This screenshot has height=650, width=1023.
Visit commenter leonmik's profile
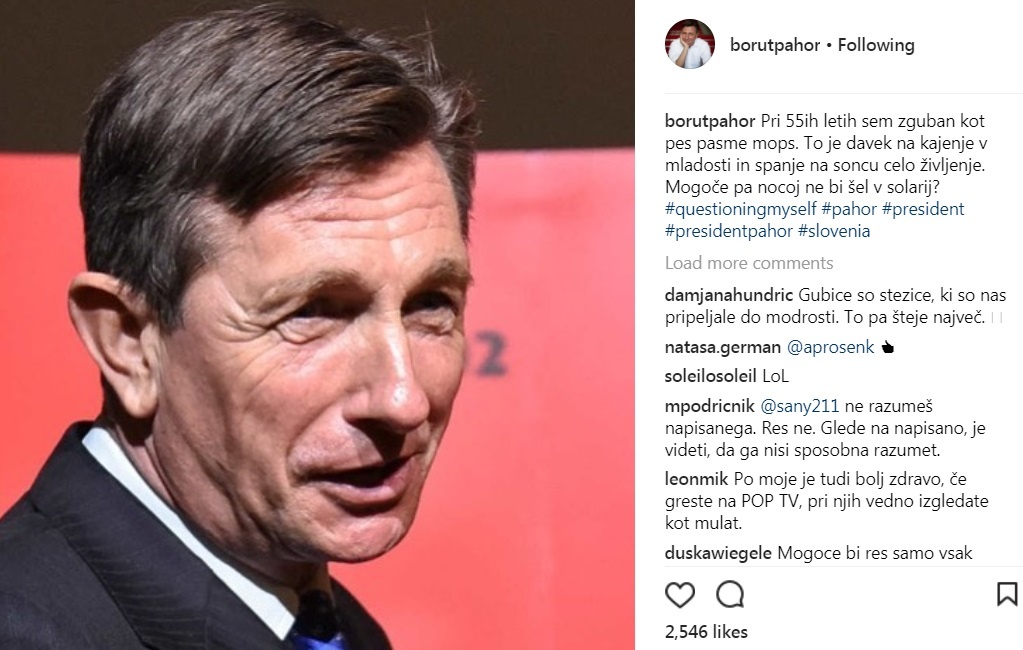696,479
